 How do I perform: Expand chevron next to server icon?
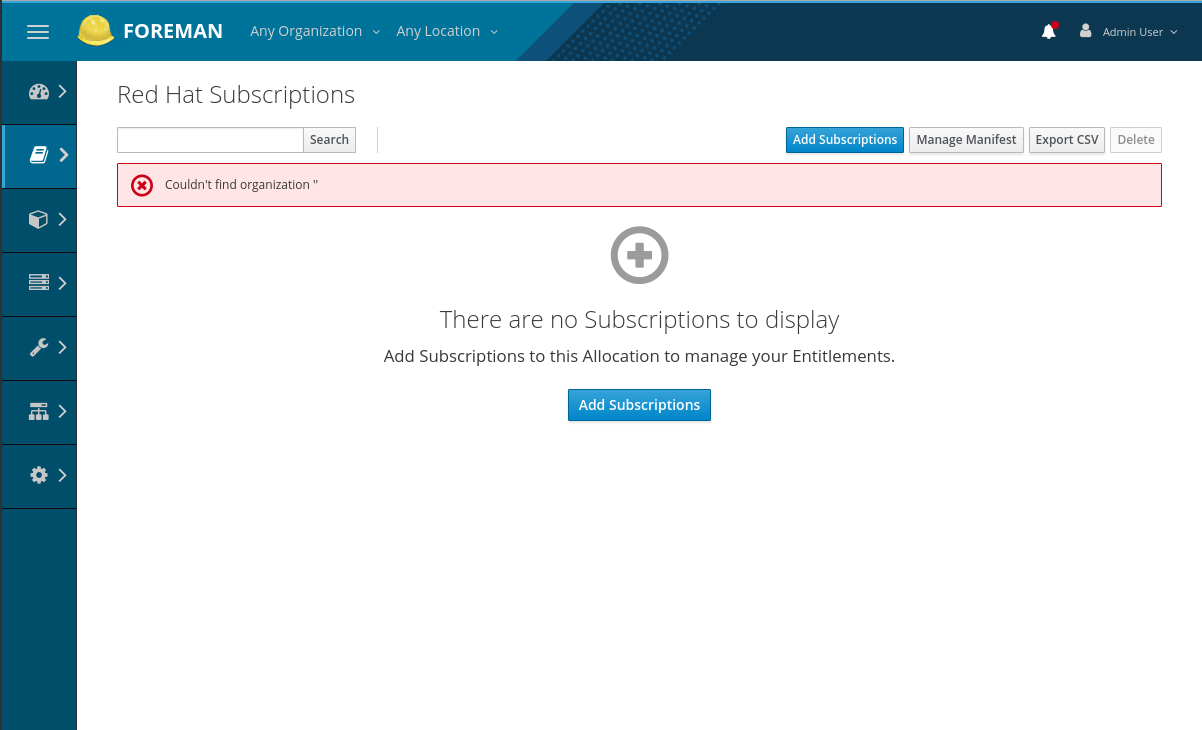click(x=63, y=283)
